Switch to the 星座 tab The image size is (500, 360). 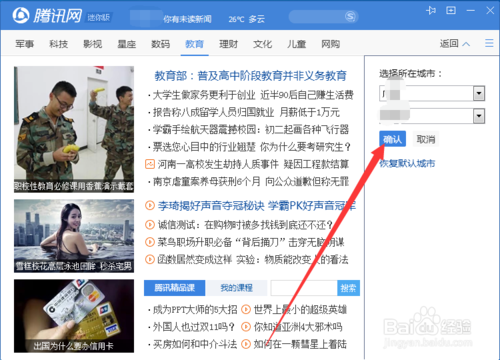point(127,44)
